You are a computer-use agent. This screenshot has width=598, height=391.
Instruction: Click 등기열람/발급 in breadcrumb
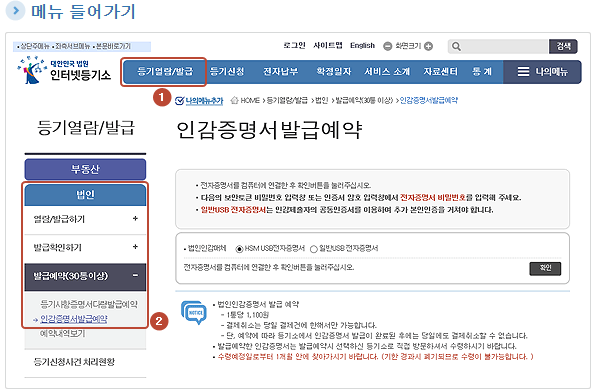coord(287,100)
